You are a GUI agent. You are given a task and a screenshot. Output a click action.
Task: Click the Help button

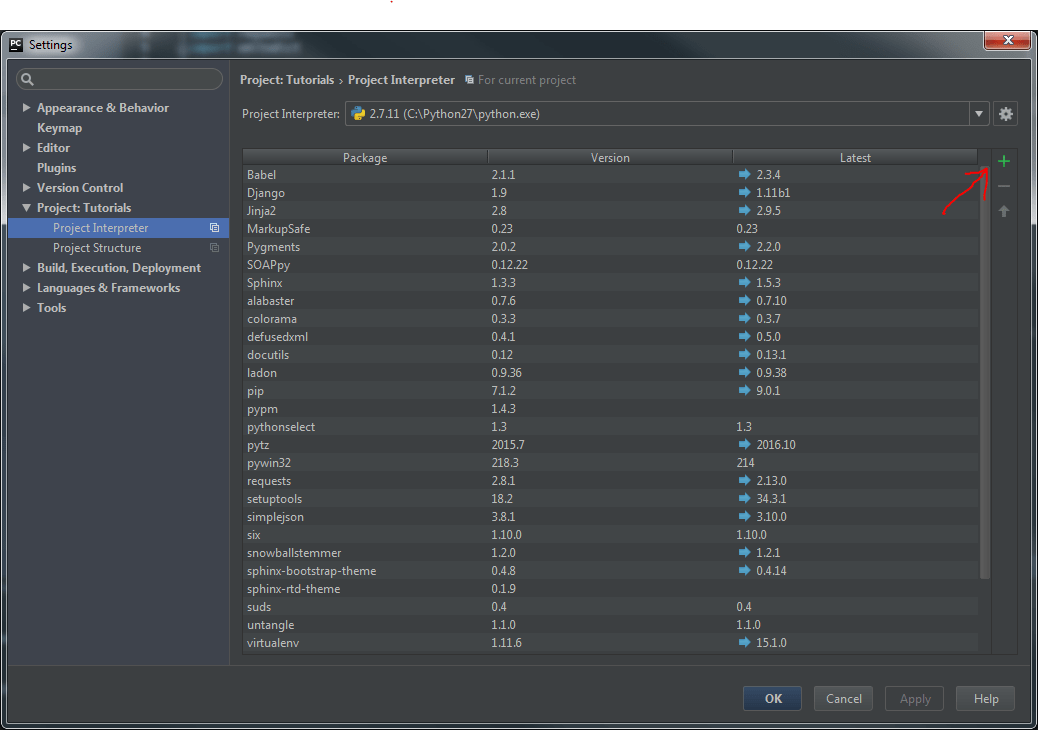[x=986, y=699]
